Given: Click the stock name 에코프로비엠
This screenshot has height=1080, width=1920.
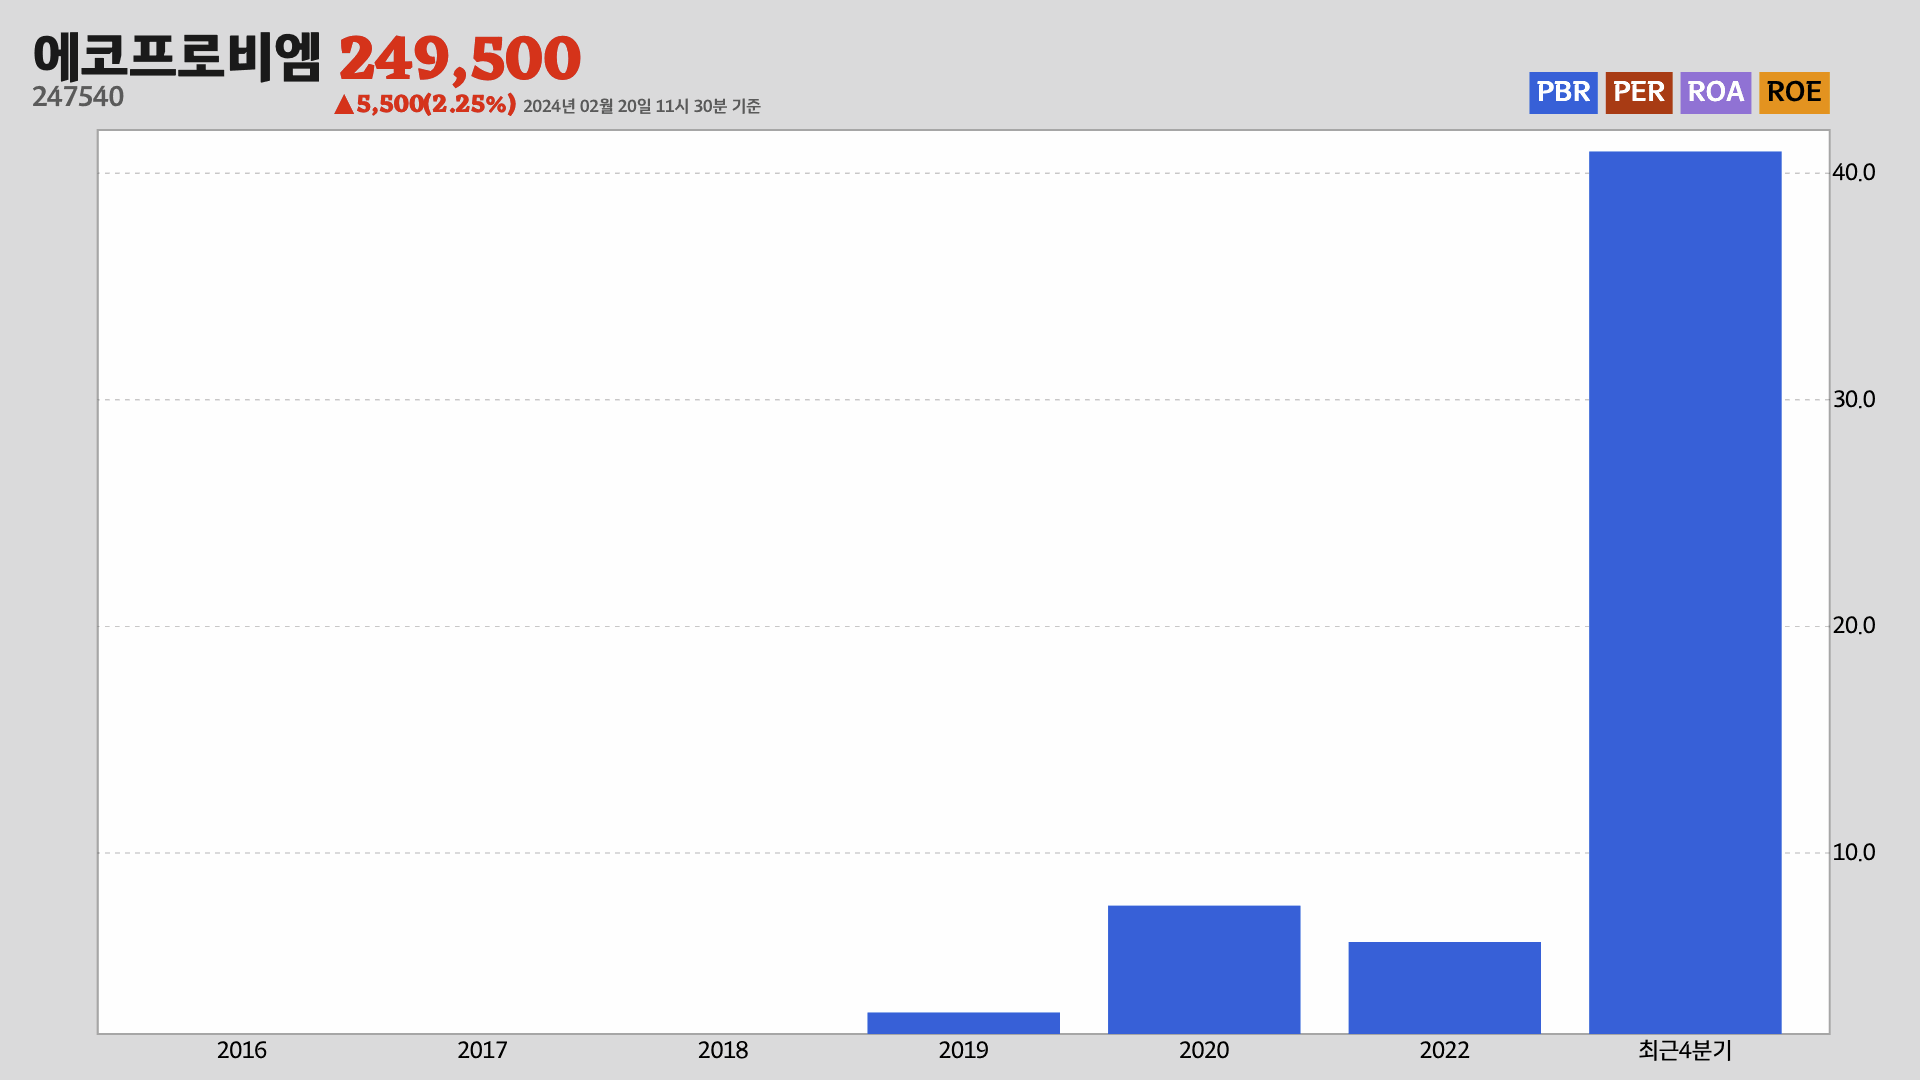Looking at the screenshot, I should click(177, 56).
